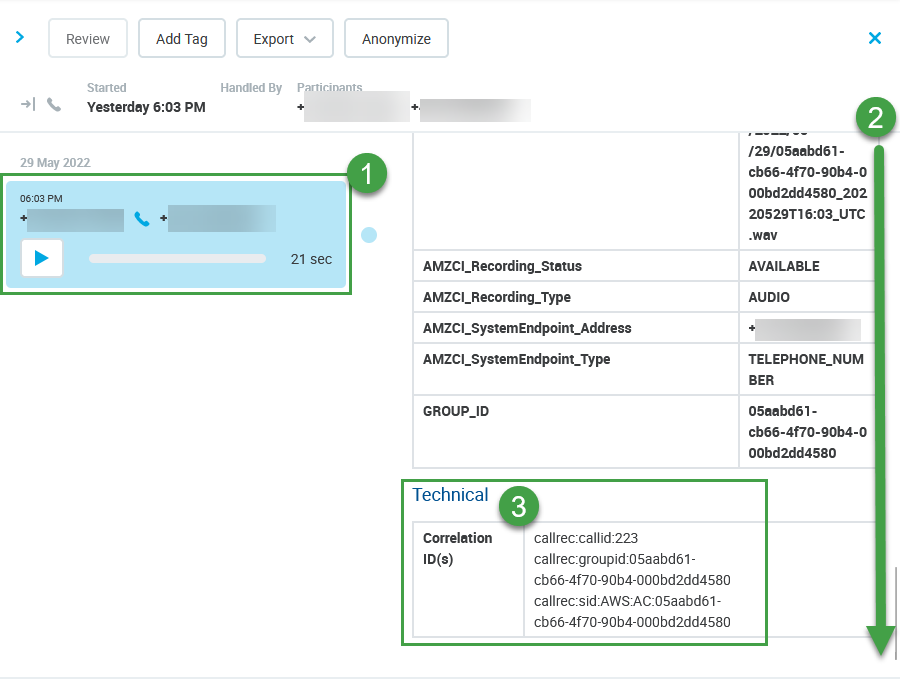Select the GROUP_ID row label
Viewport: 900px width, 683px height.
pos(456,411)
